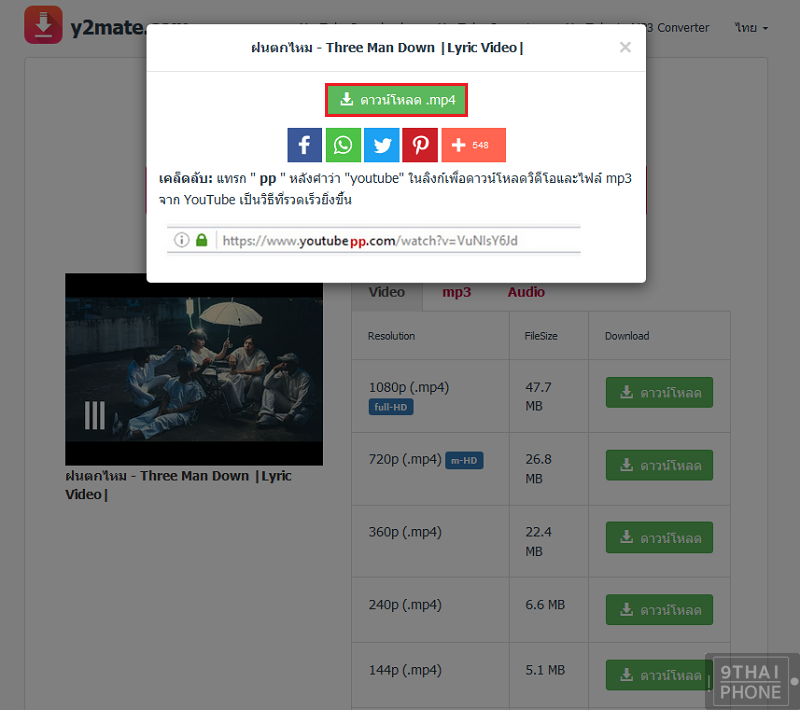Switch to the mp3 tab
The width and height of the screenshot is (800, 710).
(456, 292)
